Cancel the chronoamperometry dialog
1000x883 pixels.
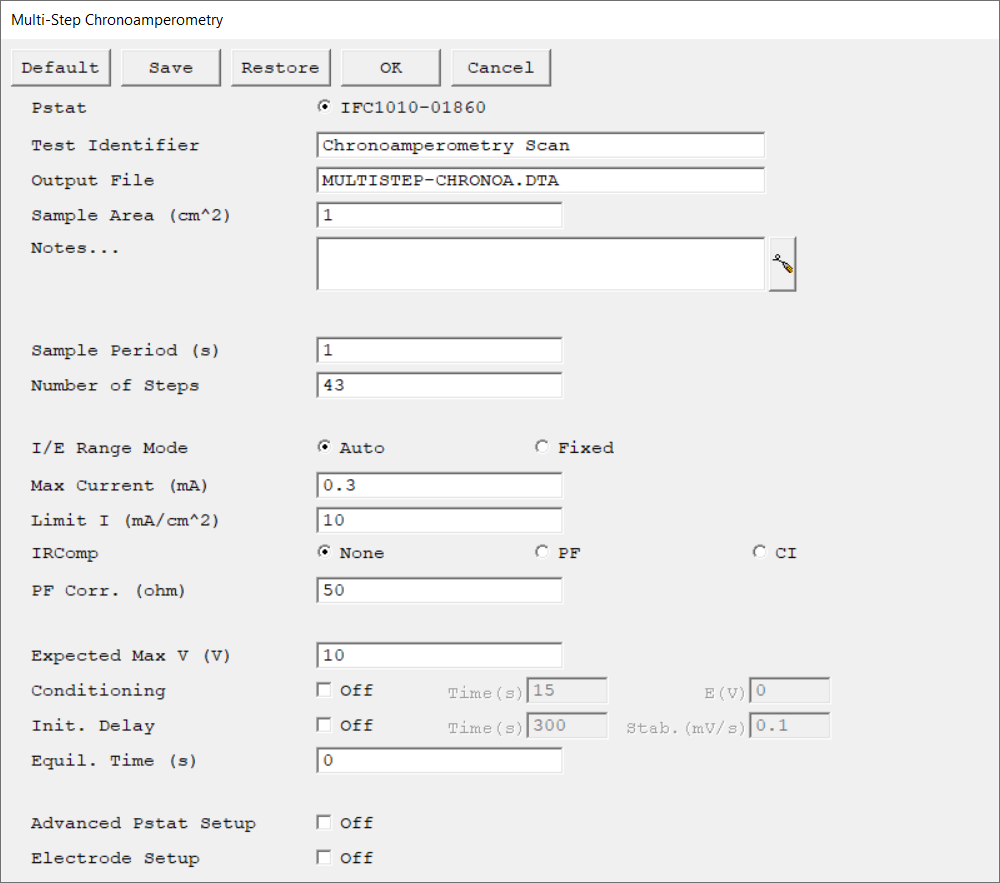(x=501, y=68)
